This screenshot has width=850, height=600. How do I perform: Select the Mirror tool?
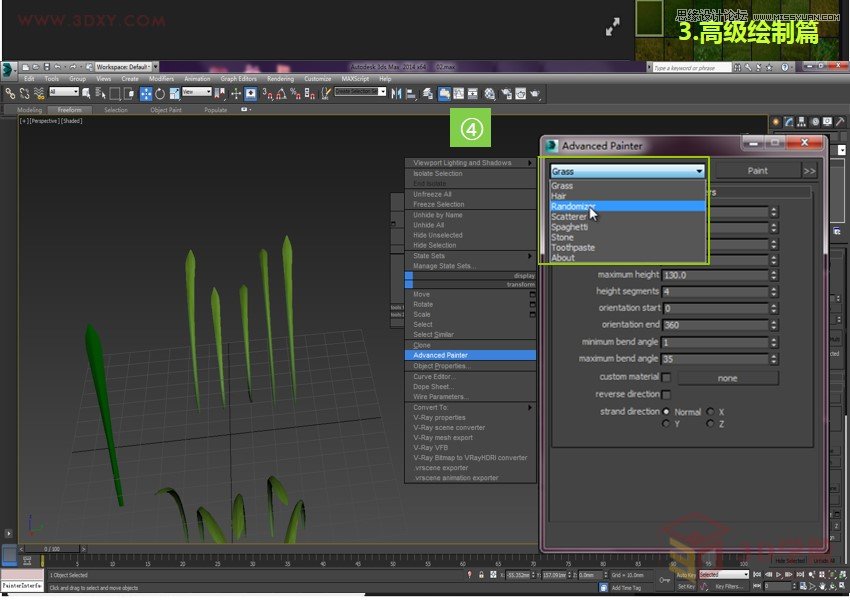tap(394, 92)
